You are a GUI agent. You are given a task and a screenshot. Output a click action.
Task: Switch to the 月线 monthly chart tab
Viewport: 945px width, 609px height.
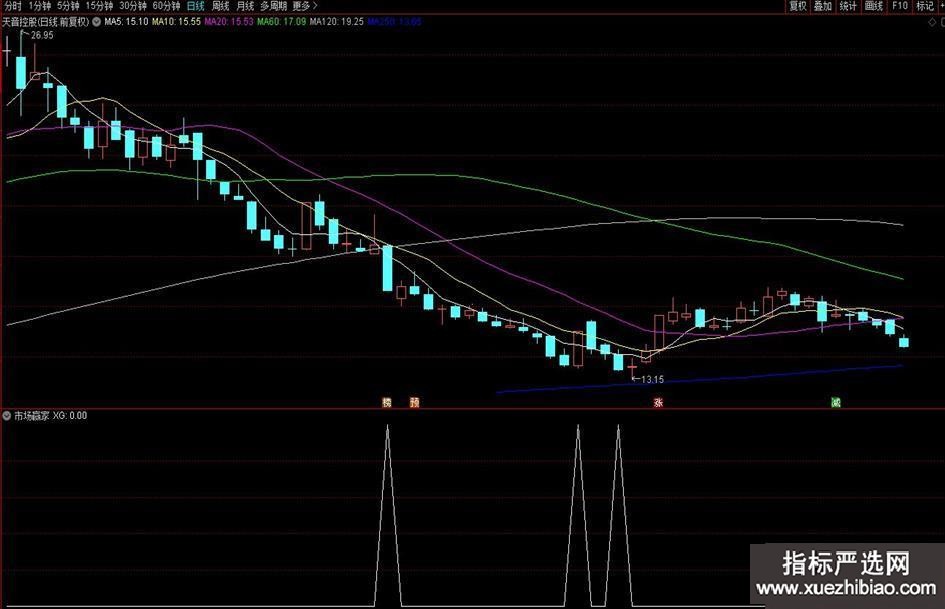tap(245, 6)
